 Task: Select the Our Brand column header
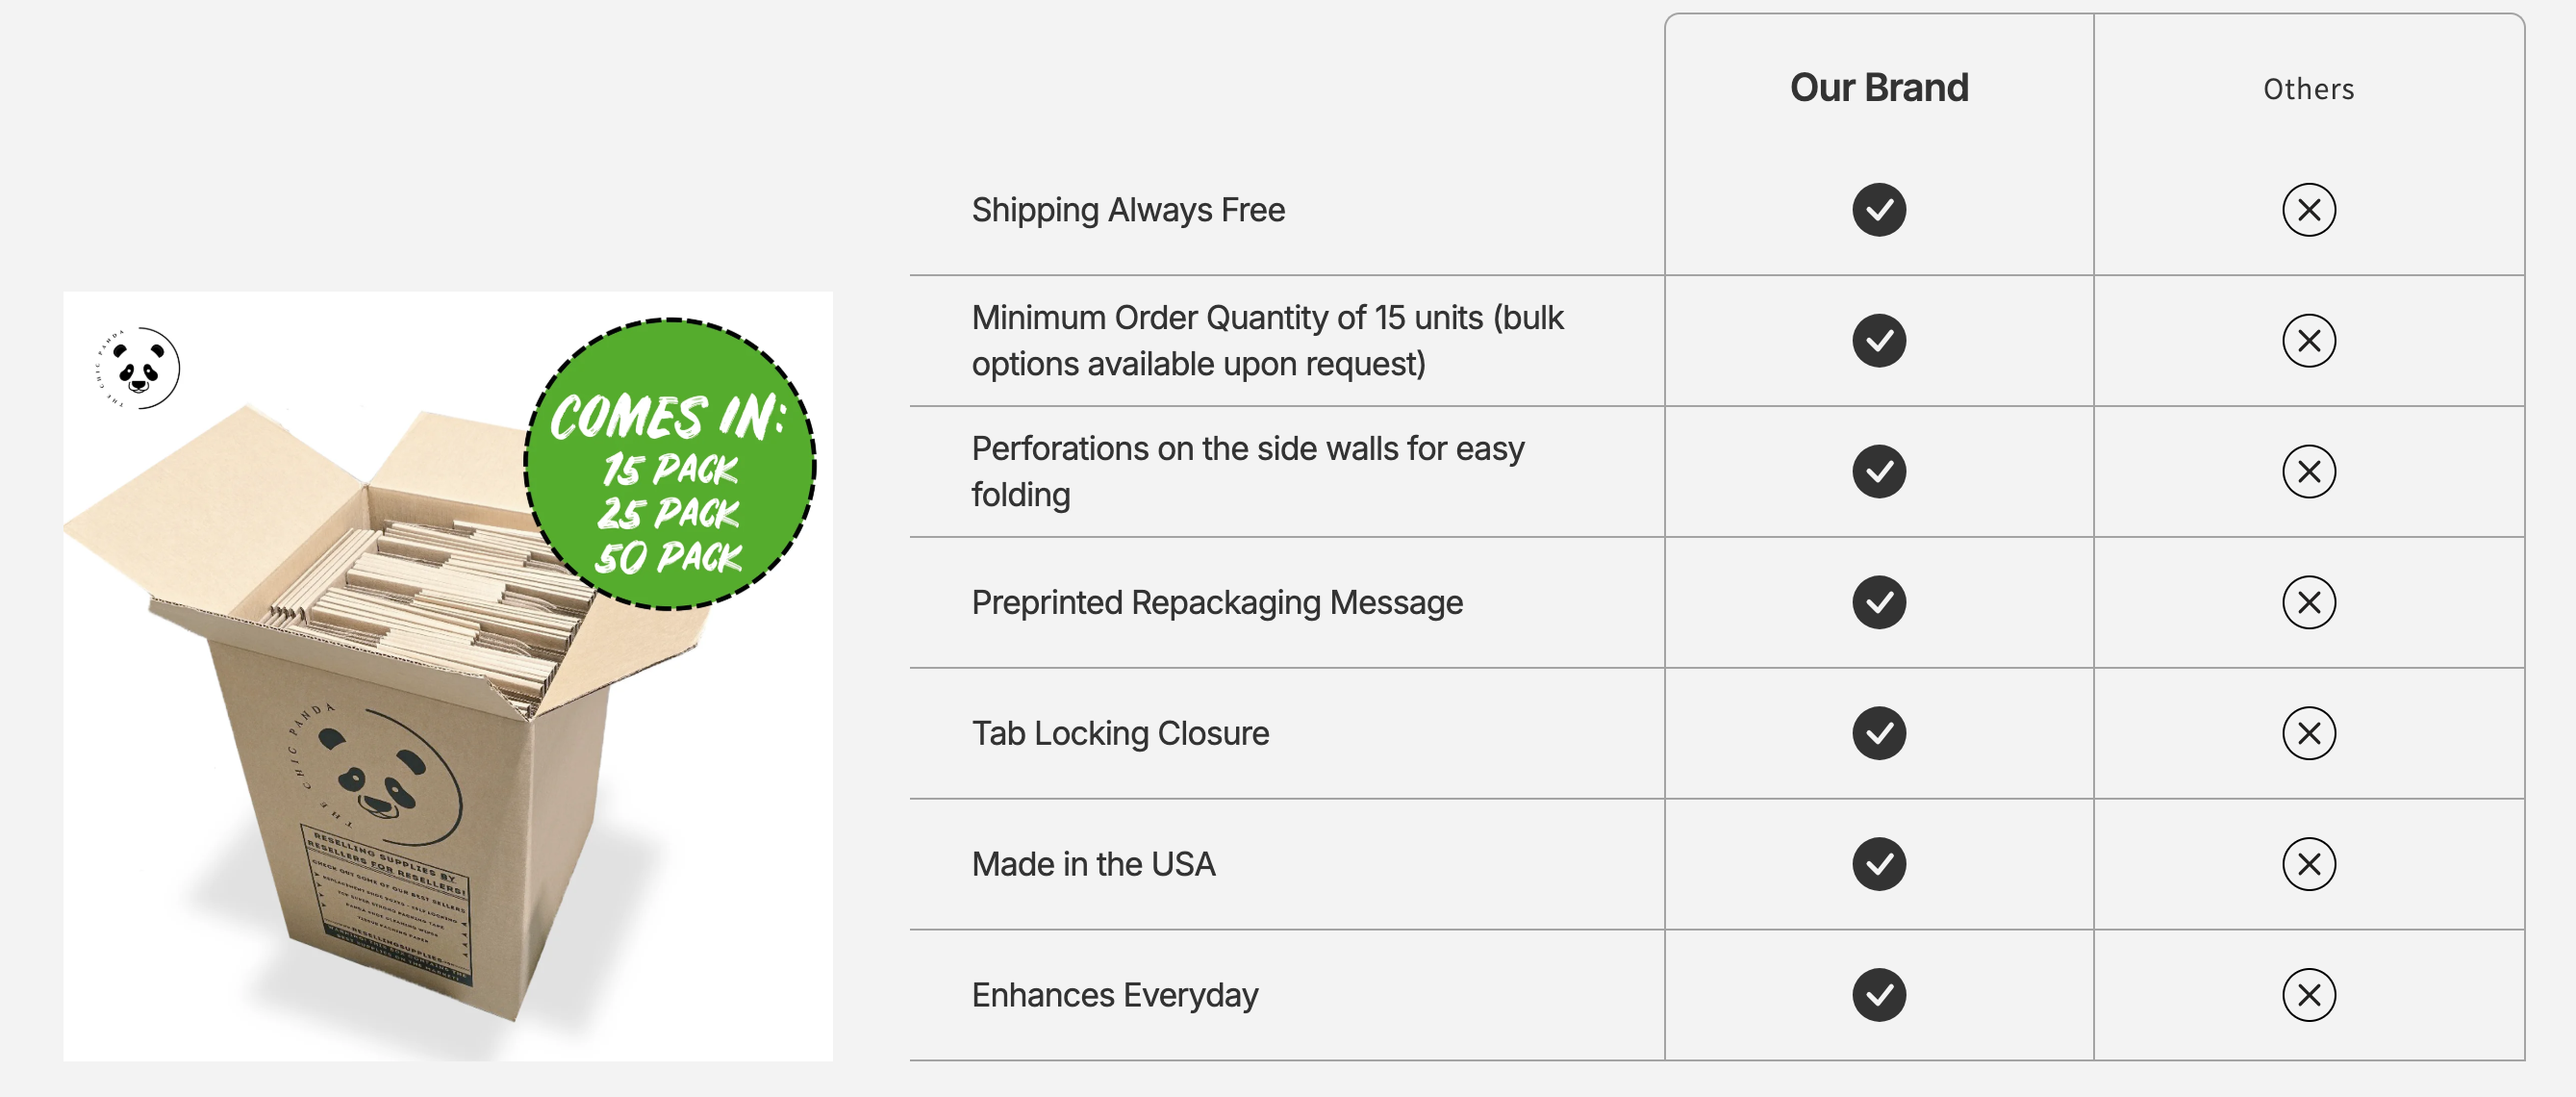(1879, 88)
